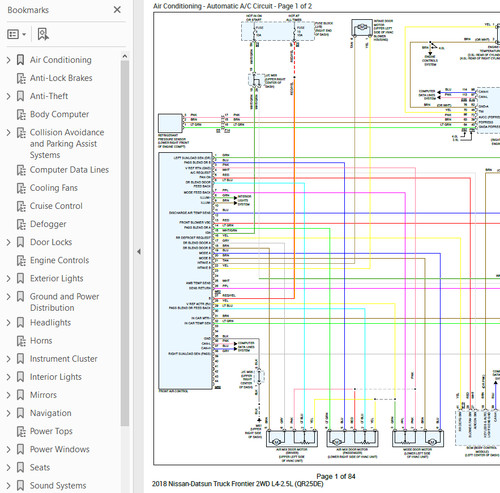Expand the Anti-Theft bookmark
Viewport: 500px width, 493px height.
(x=9, y=96)
